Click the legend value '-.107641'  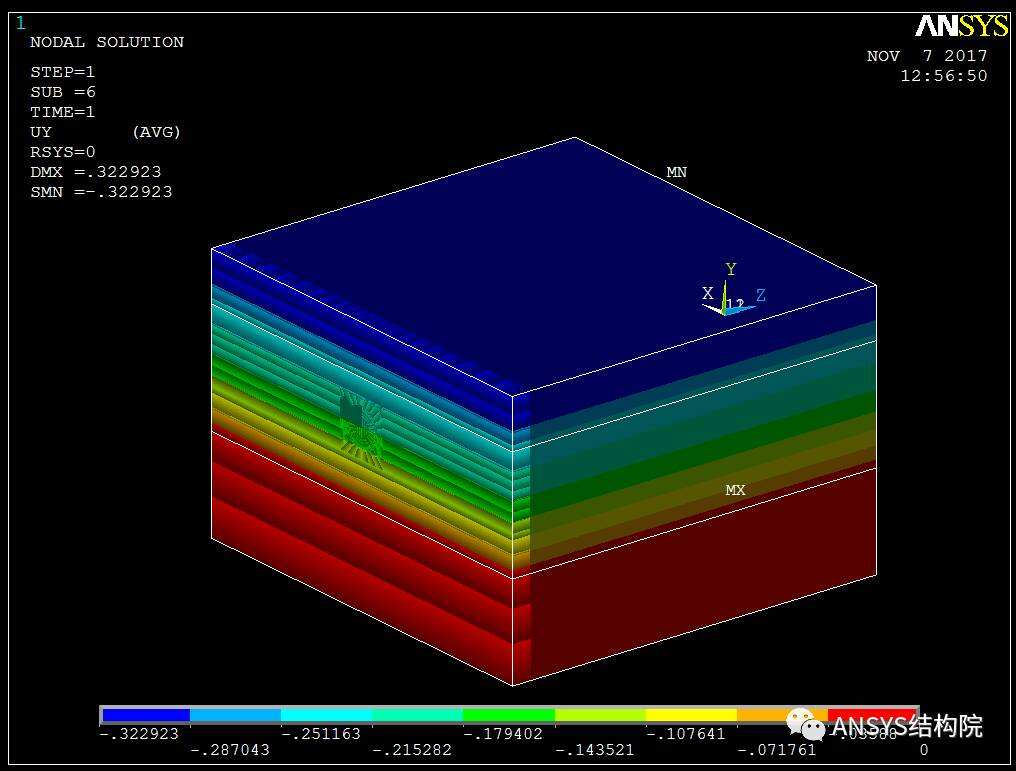(x=686, y=734)
